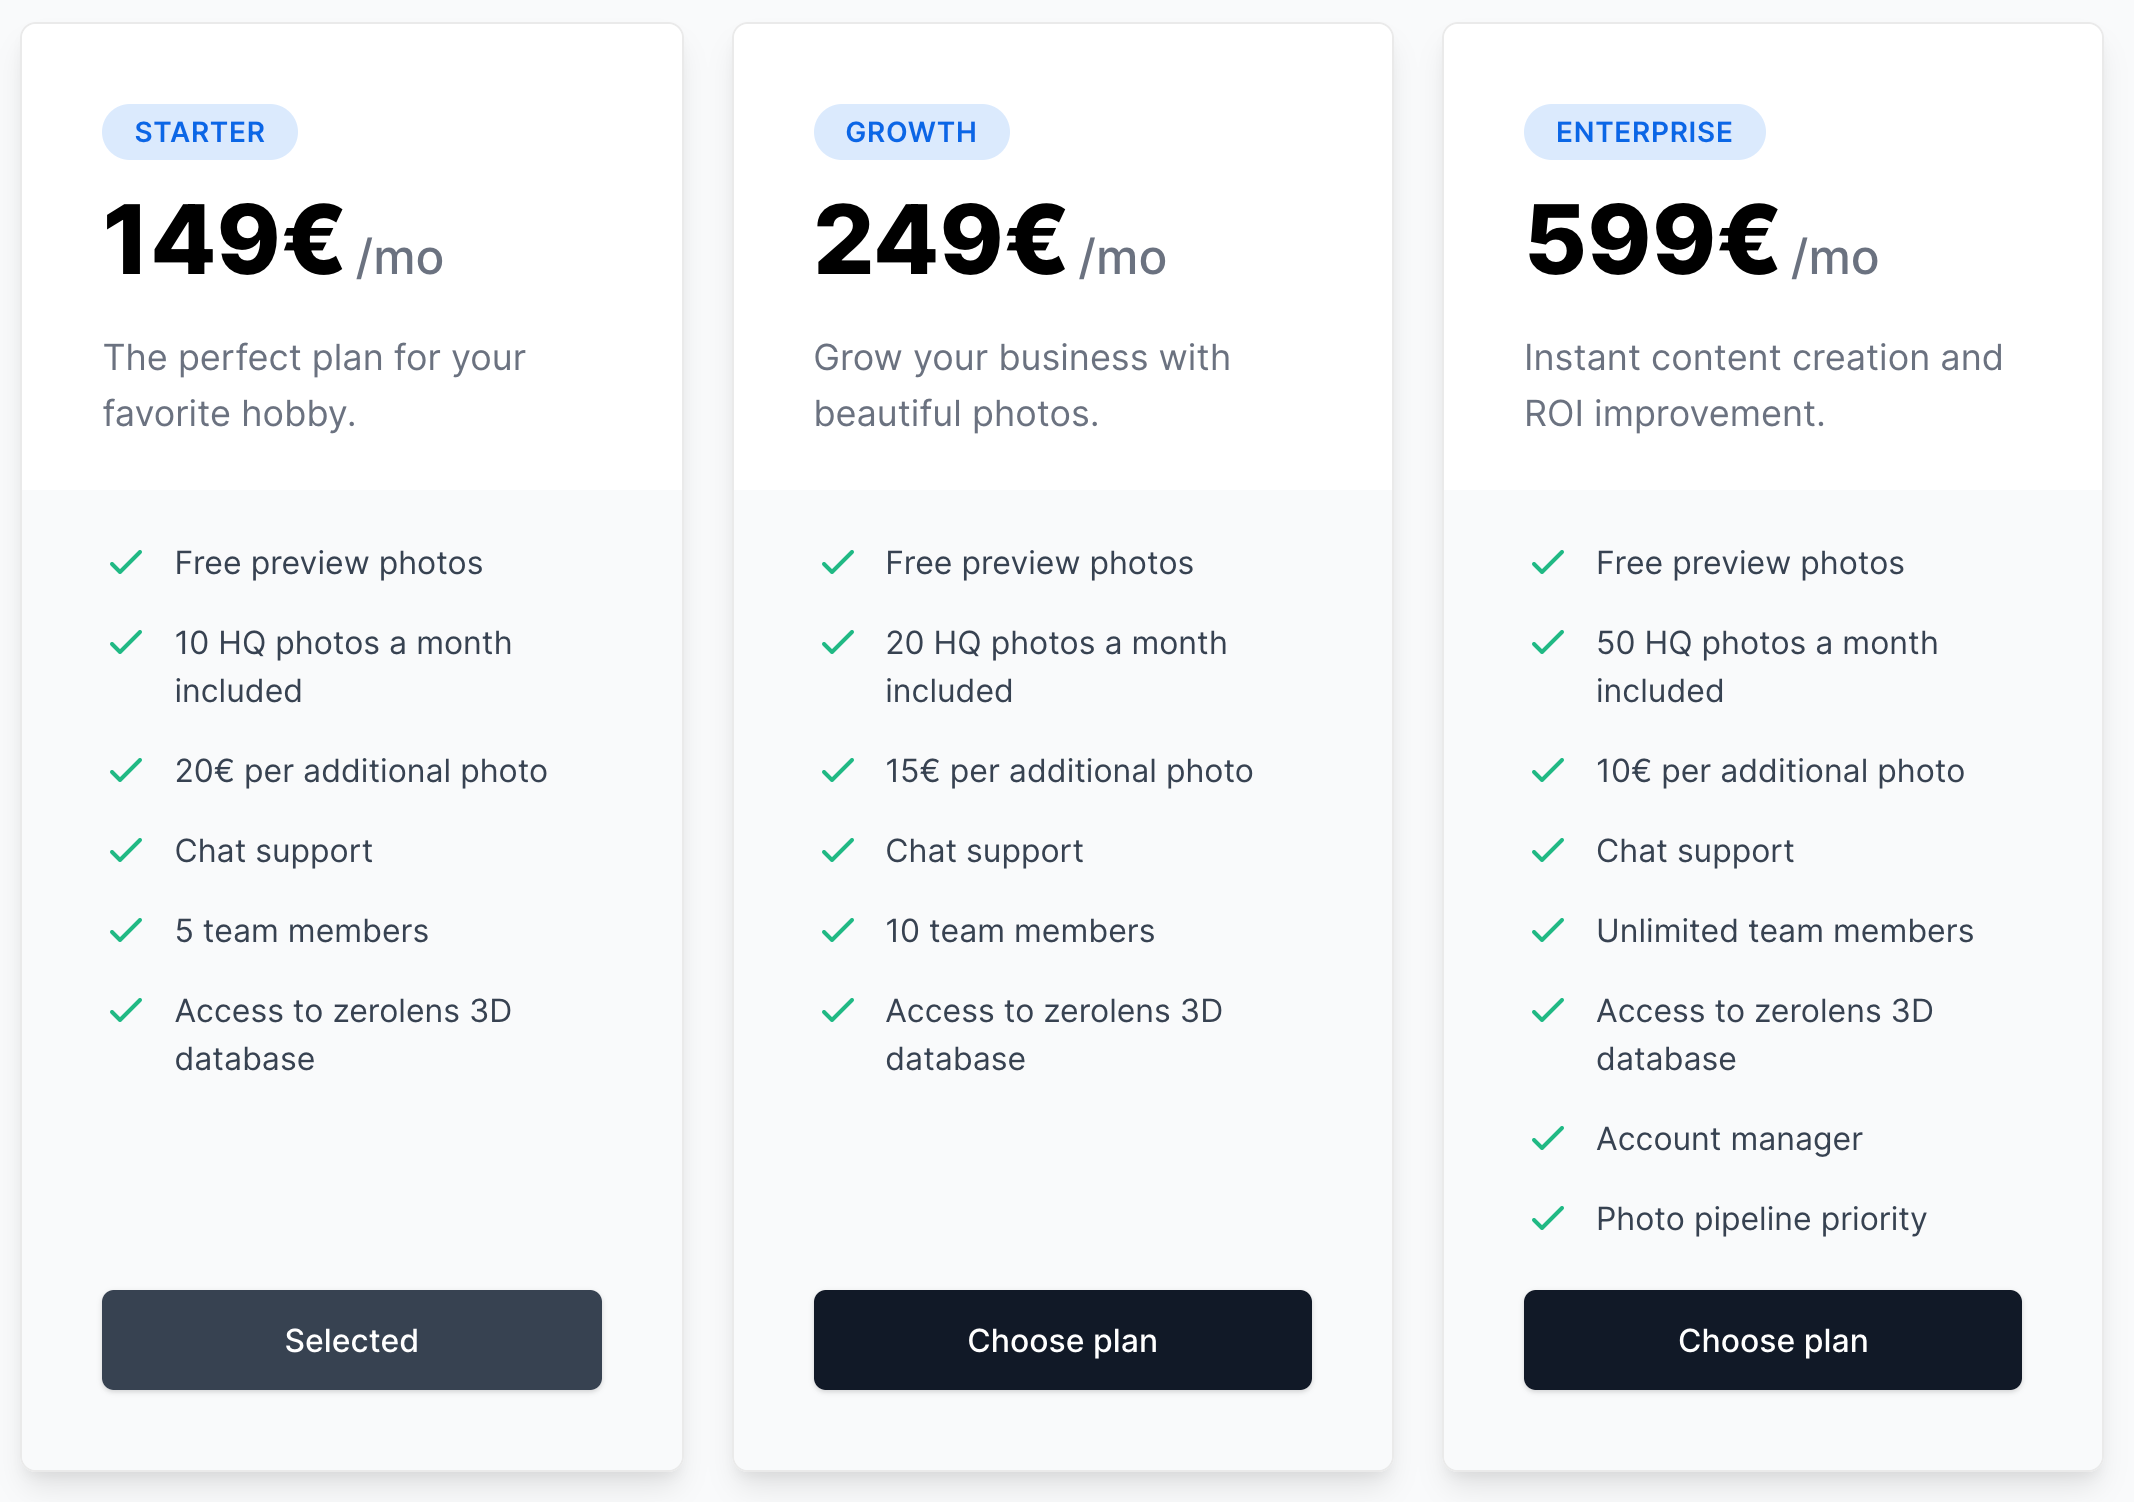Click the 15€ per additional photo text
The height and width of the screenshot is (1502, 2134).
1069,771
